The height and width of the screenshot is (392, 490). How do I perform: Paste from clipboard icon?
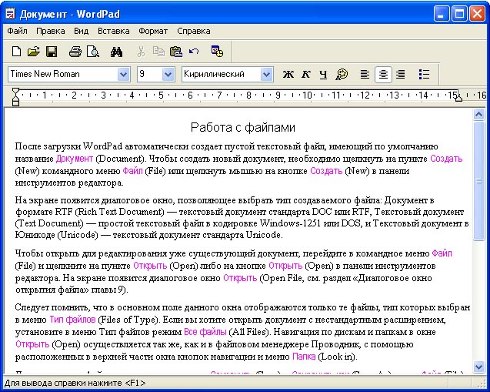coord(176,51)
